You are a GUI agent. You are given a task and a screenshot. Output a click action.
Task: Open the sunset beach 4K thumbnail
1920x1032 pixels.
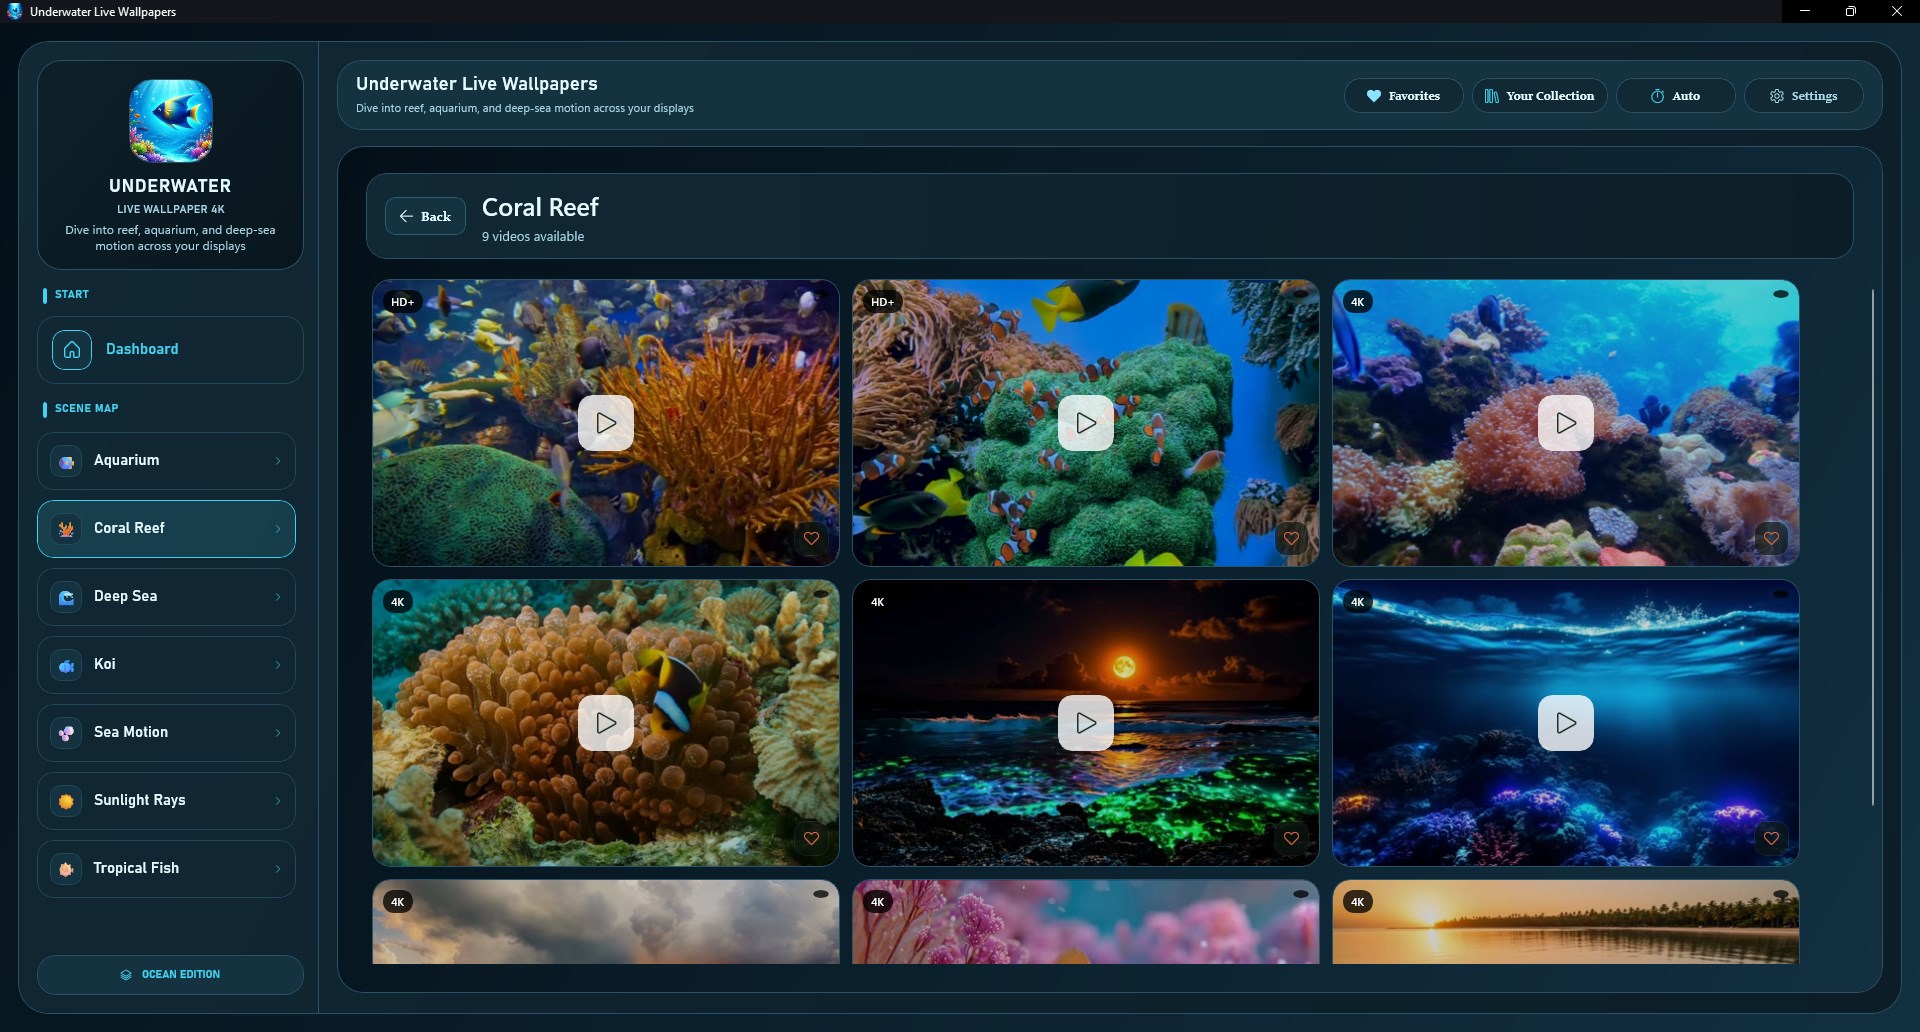tap(1566, 922)
